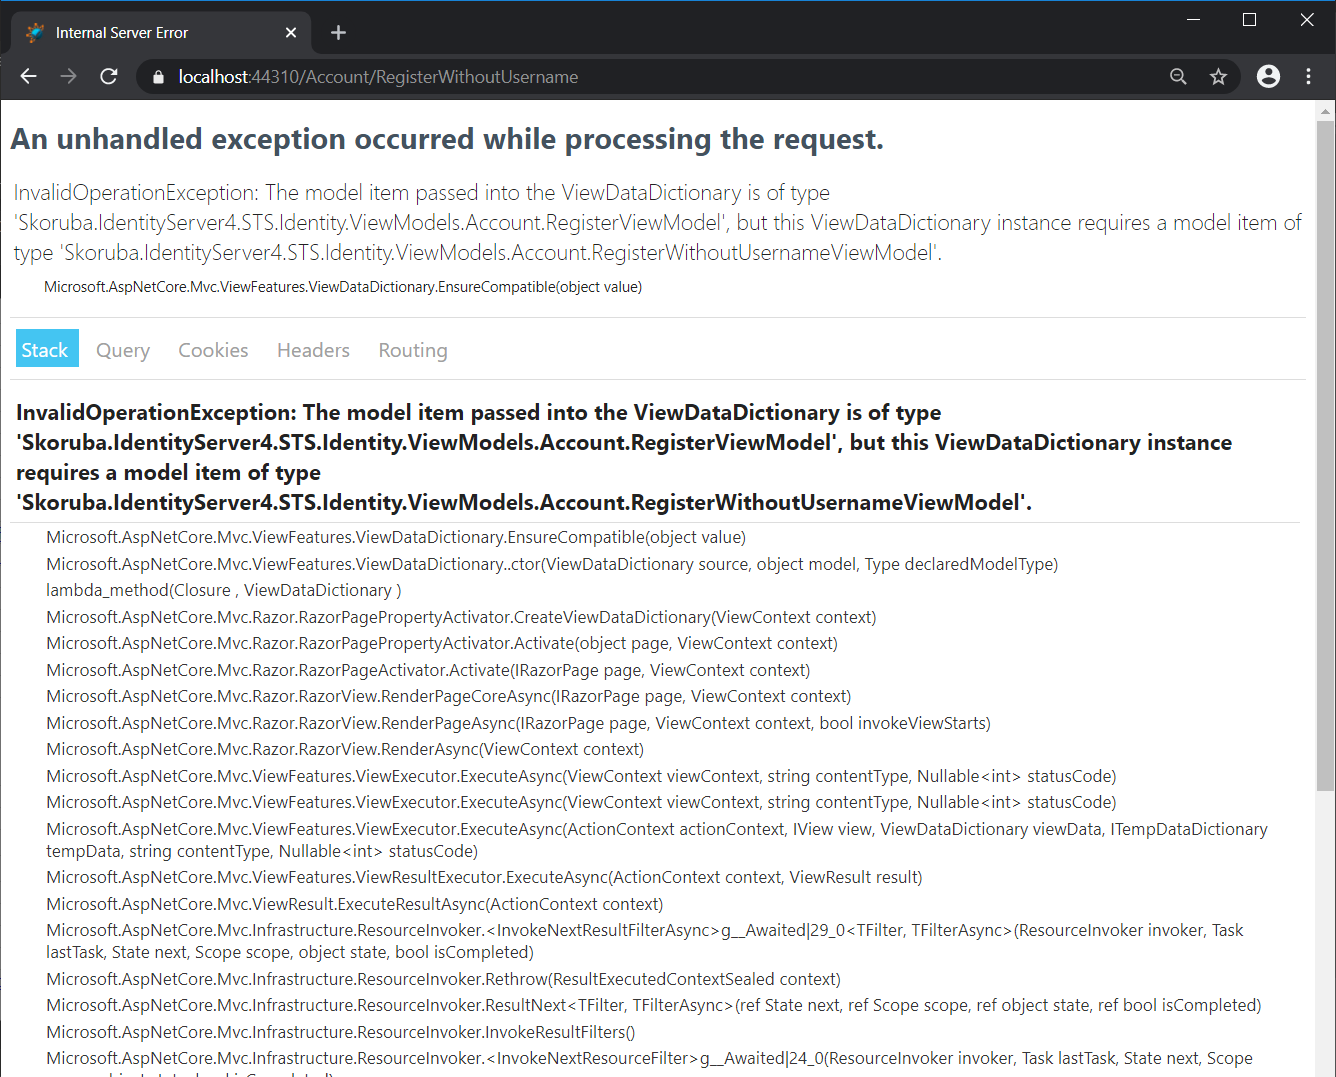Open the search/zoom magnifier in the toolbar
The height and width of the screenshot is (1077, 1336).
pyautogui.click(x=1178, y=76)
